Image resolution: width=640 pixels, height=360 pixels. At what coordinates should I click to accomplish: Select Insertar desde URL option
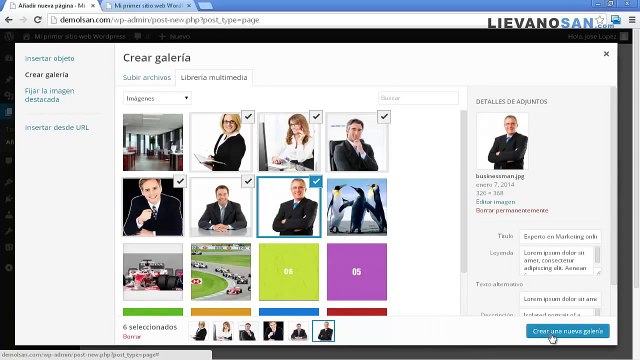(x=57, y=127)
